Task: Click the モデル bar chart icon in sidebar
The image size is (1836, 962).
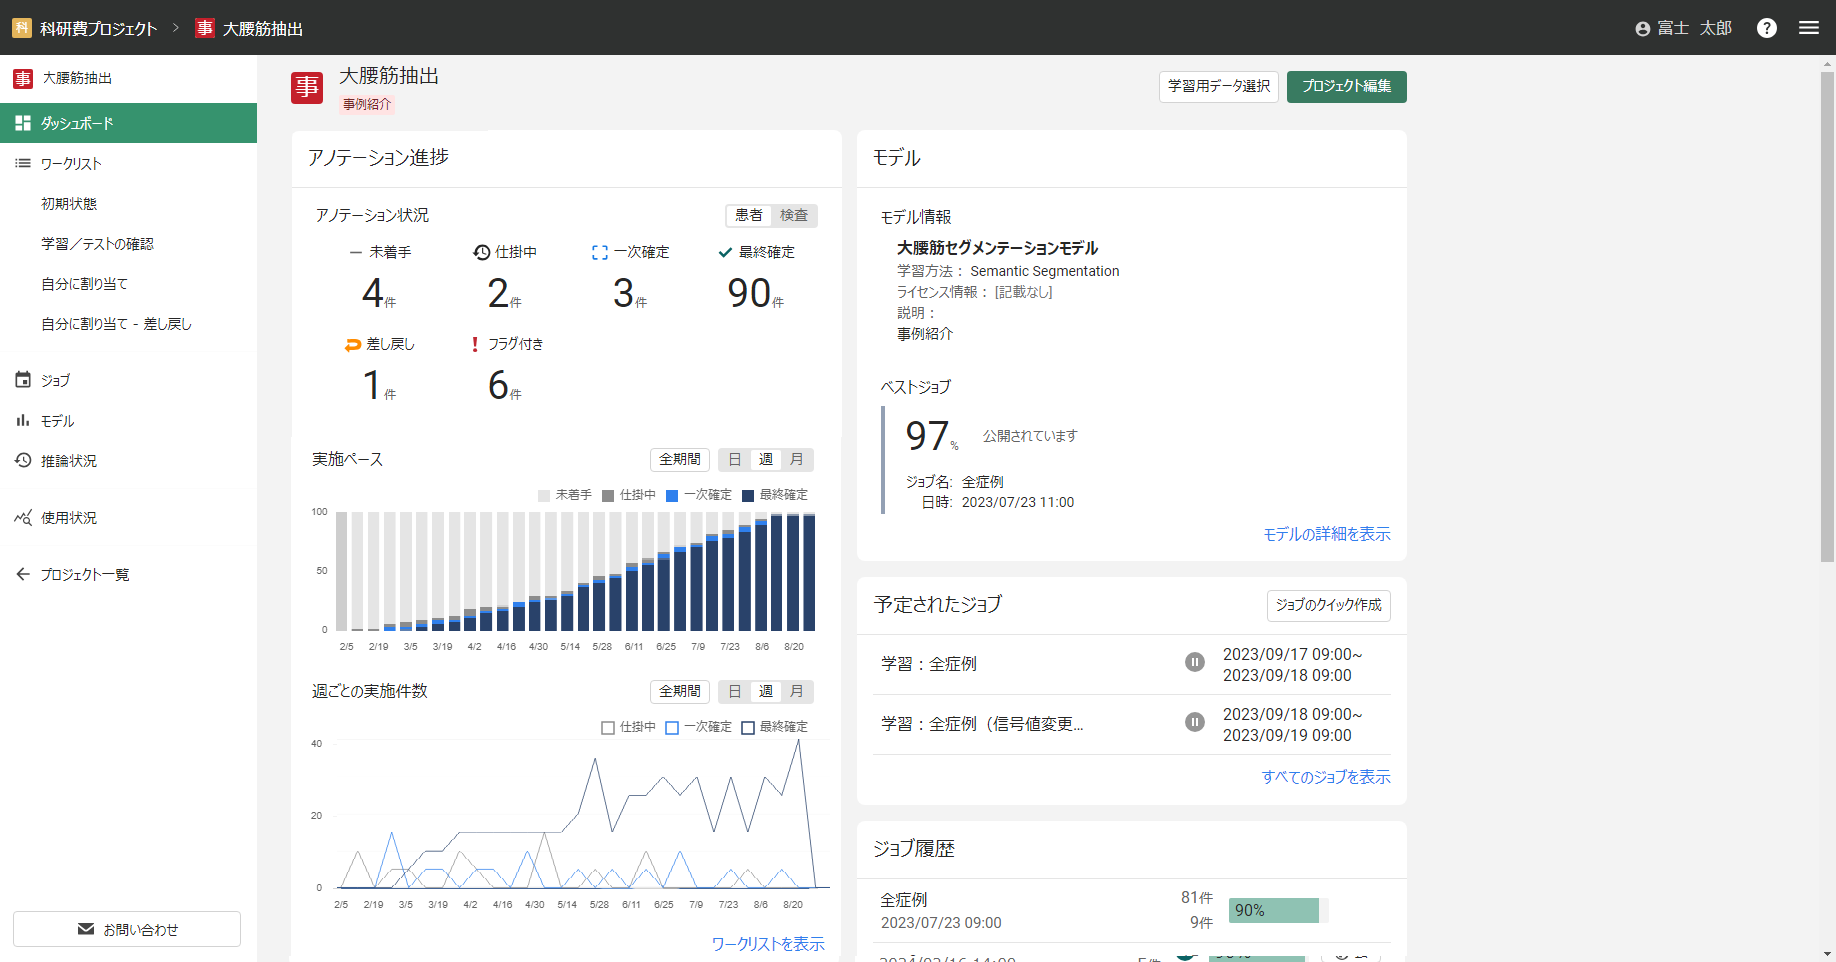Action: pos(23,421)
